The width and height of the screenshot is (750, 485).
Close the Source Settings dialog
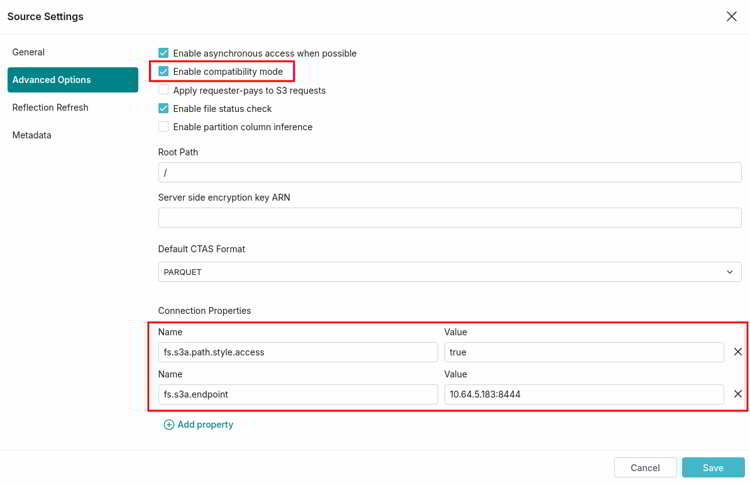coord(731,17)
